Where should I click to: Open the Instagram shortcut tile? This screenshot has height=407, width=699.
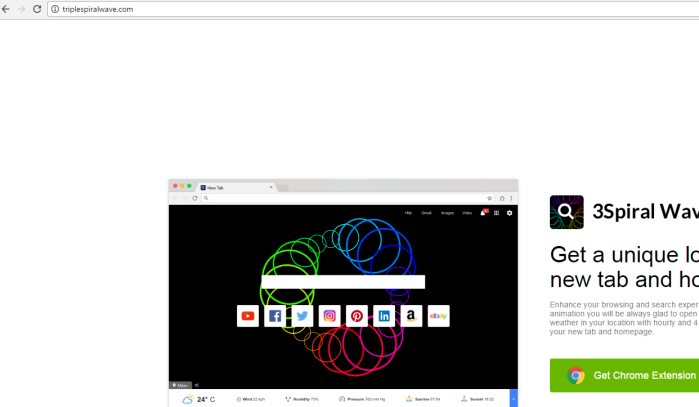330,316
